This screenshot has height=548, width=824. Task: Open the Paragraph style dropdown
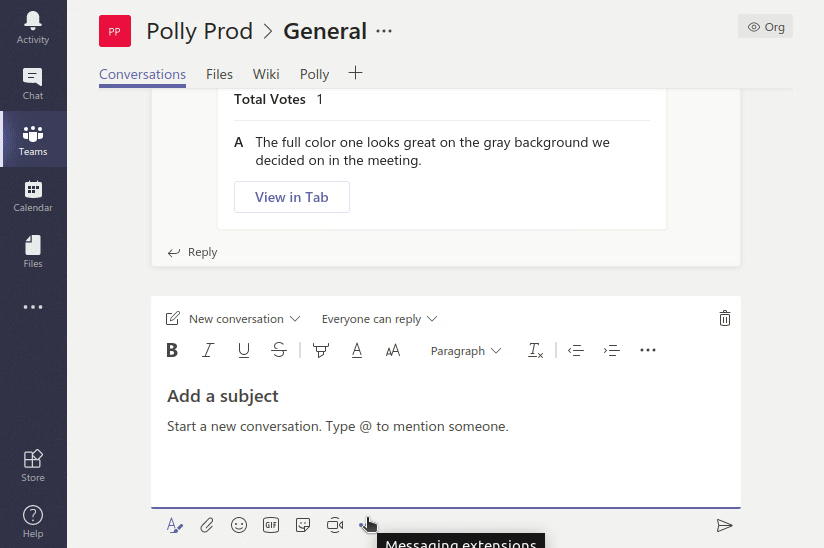click(x=466, y=351)
